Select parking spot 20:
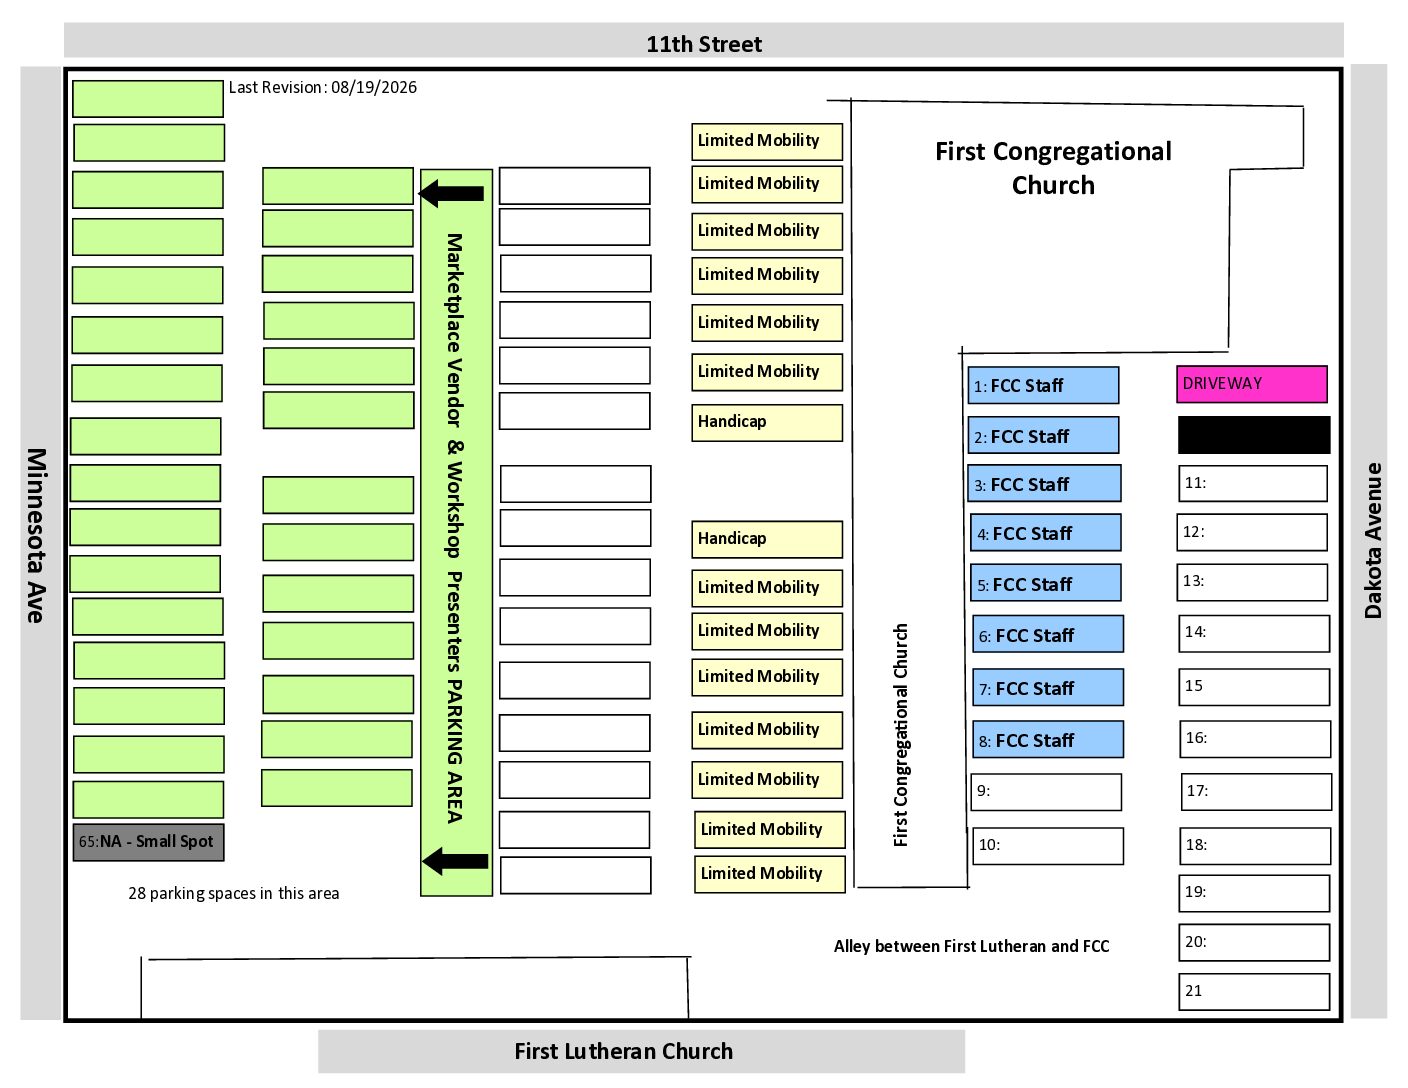 1255,943
